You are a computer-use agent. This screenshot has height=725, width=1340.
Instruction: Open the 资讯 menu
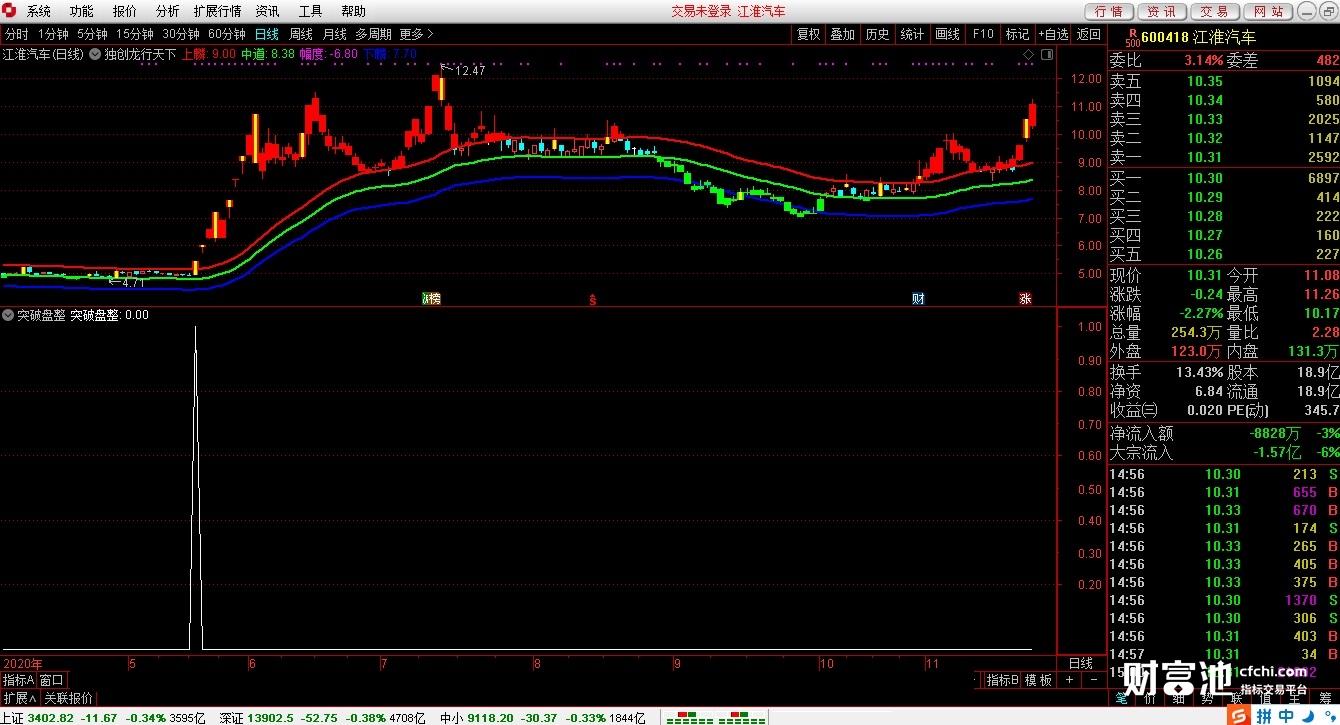(267, 11)
